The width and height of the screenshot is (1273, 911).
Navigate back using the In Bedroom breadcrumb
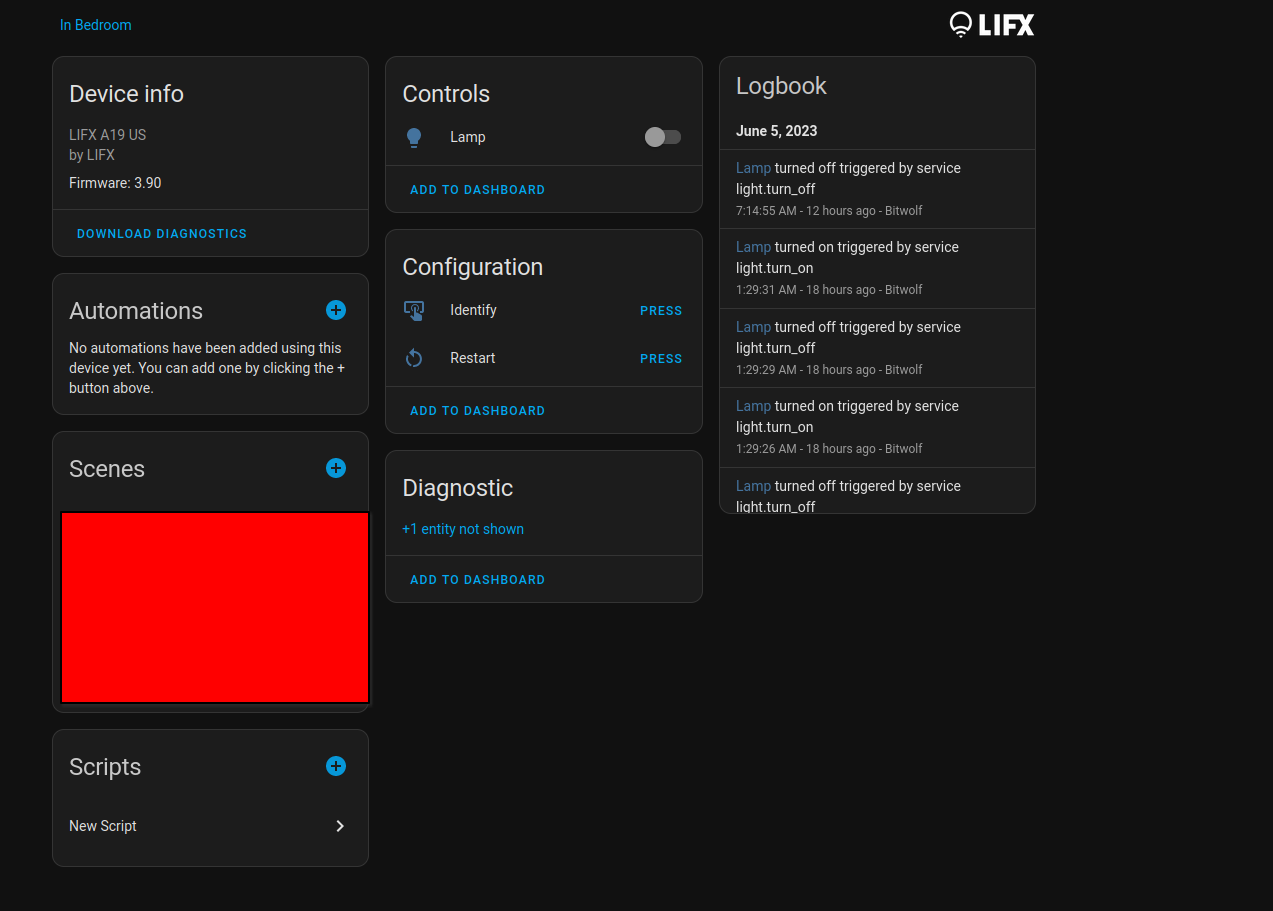[95, 24]
